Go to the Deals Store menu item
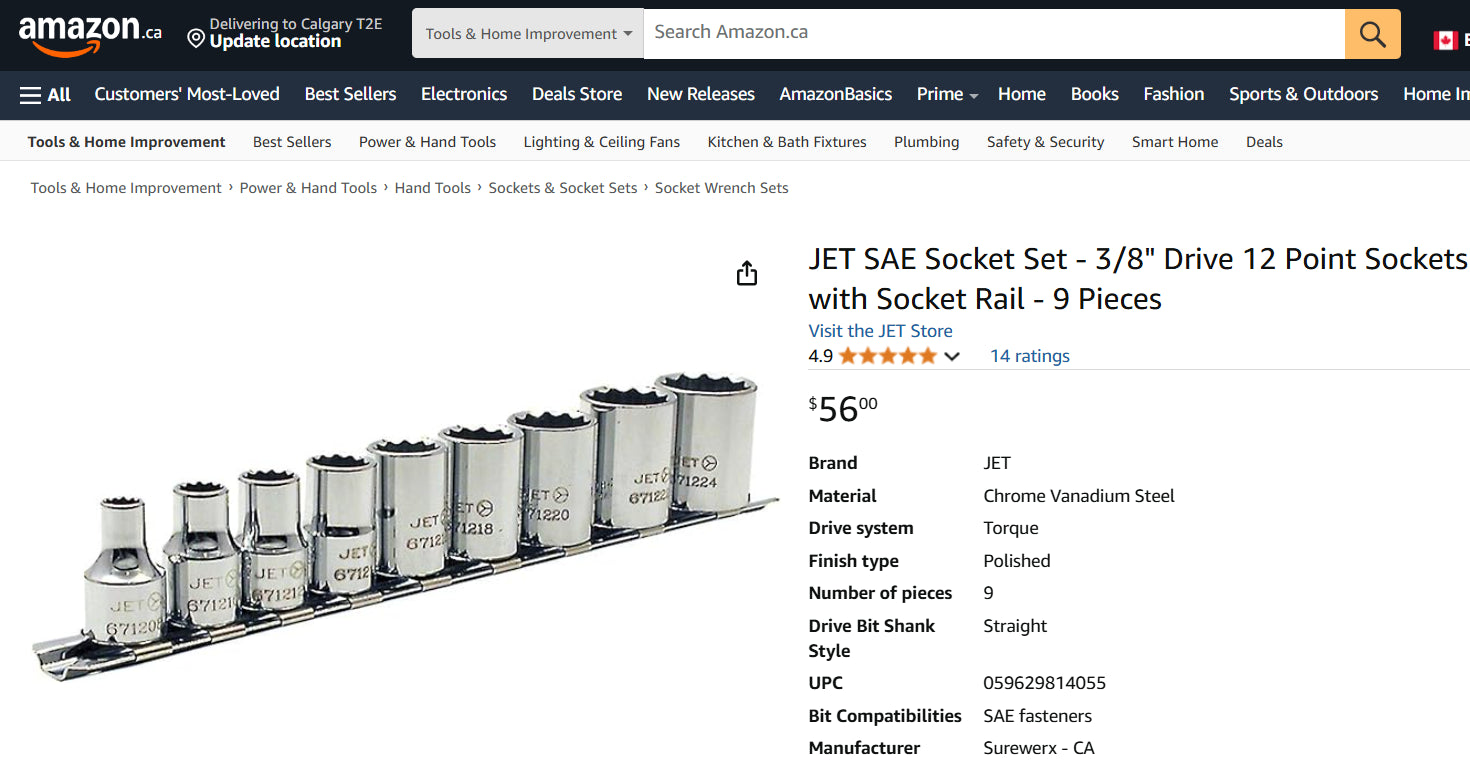 576,94
